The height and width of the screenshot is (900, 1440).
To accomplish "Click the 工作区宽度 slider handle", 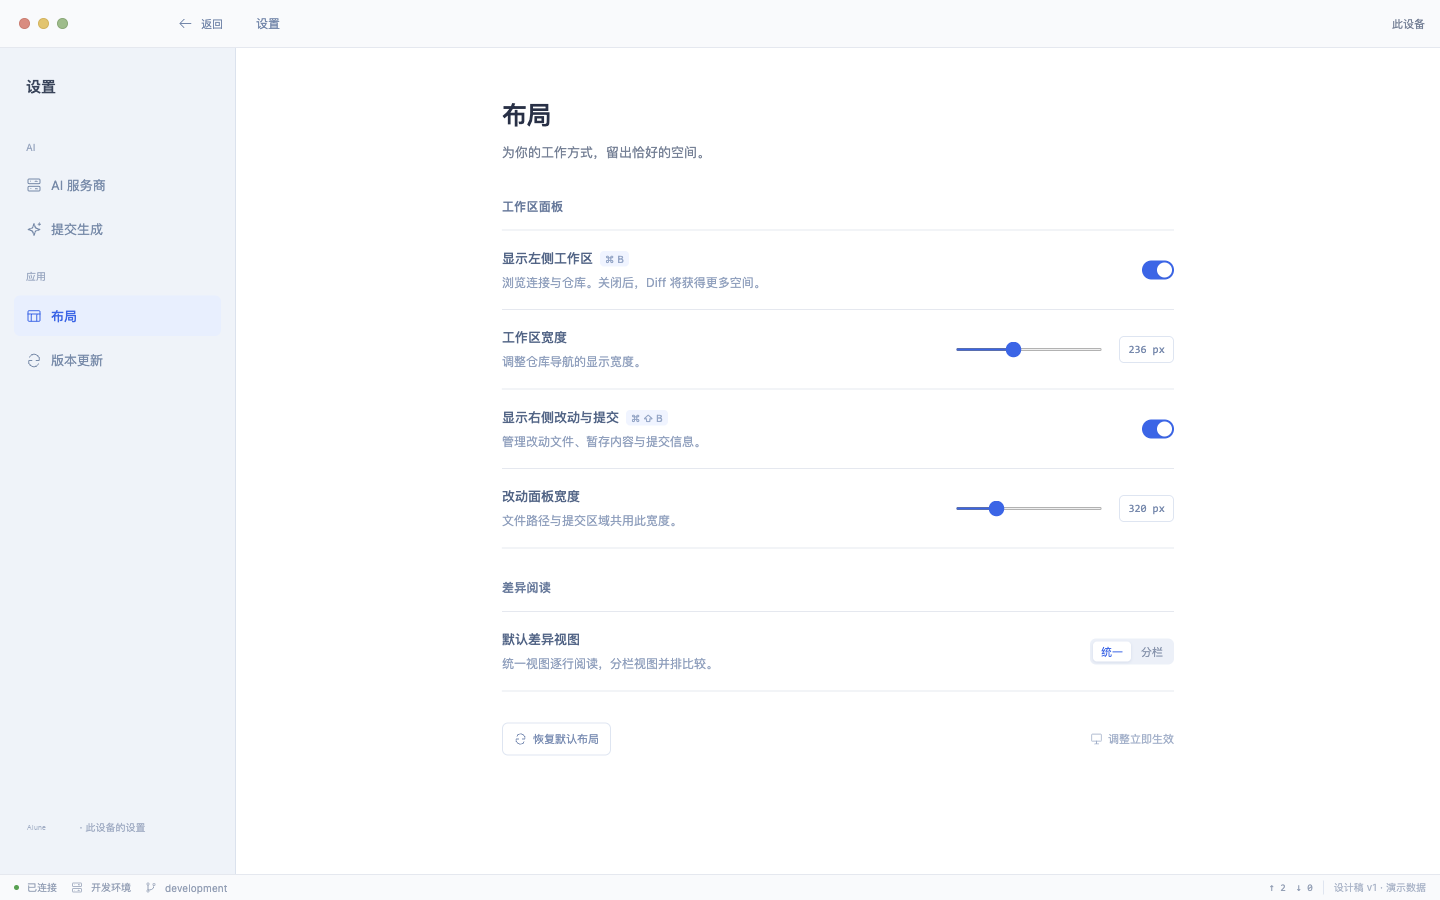I will 1014,350.
